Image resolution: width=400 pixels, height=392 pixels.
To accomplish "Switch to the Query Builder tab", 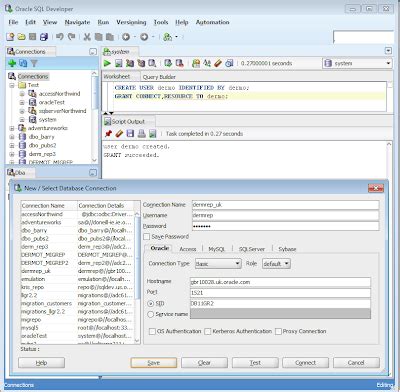I will pyautogui.click(x=159, y=77).
